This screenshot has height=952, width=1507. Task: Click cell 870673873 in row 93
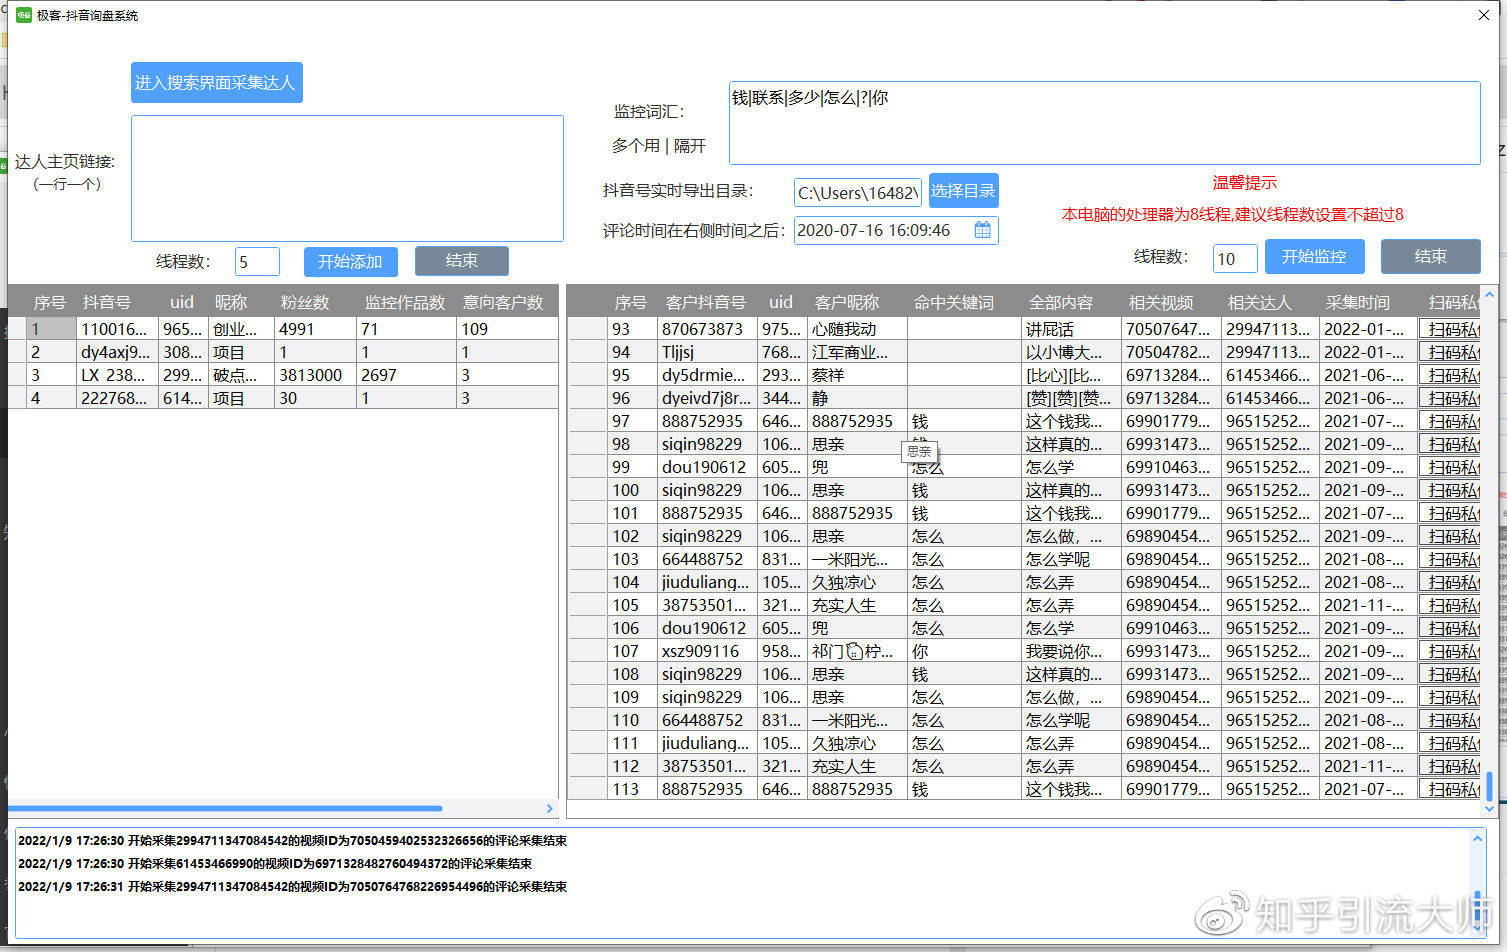[707, 329]
